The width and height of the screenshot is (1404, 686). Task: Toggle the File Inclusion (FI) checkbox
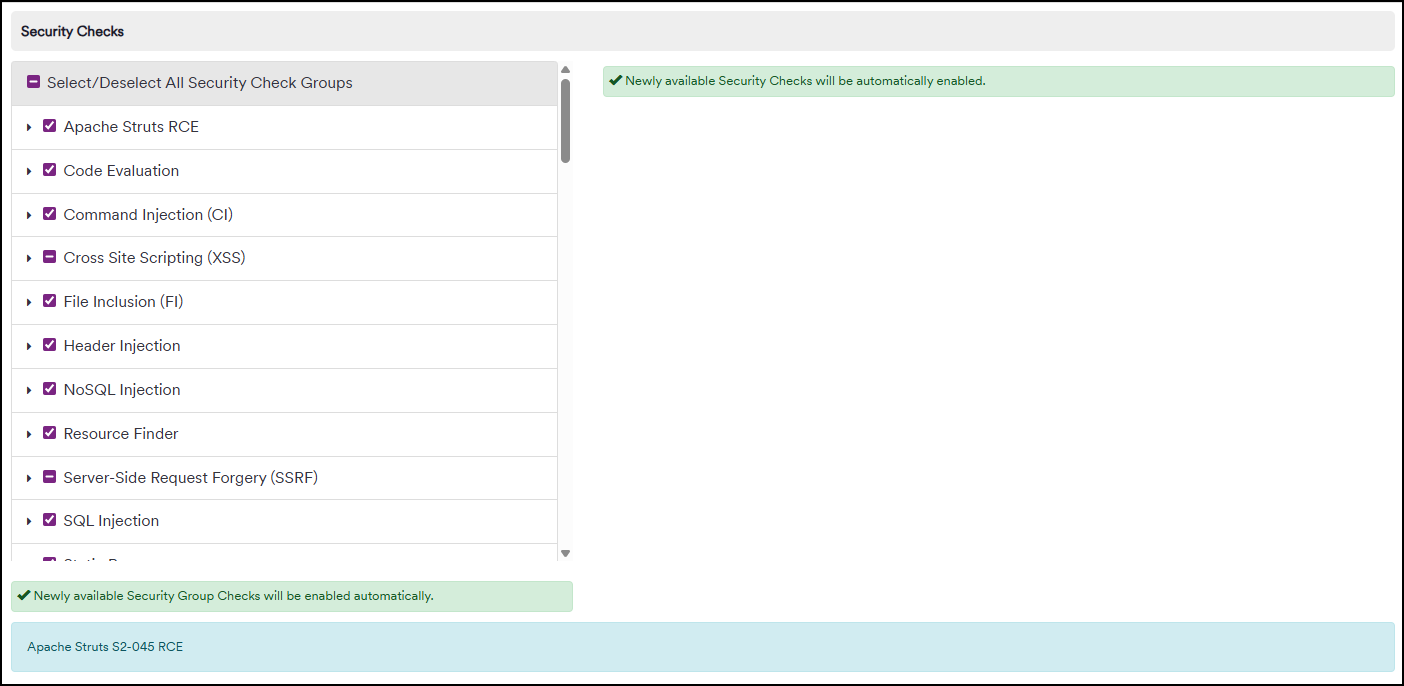tap(49, 301)
